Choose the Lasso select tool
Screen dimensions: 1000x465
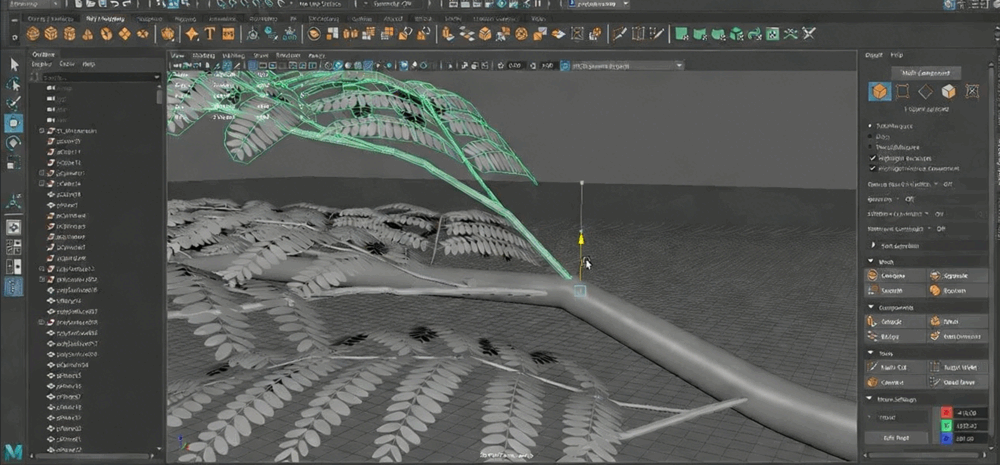click(14, 83)
